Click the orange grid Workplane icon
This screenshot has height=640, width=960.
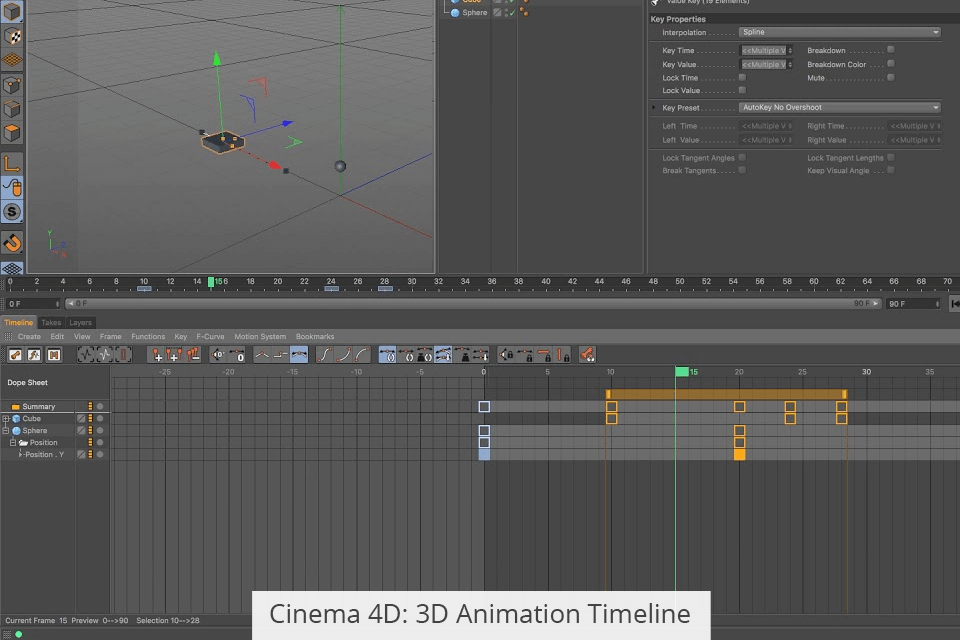[12, 60]
